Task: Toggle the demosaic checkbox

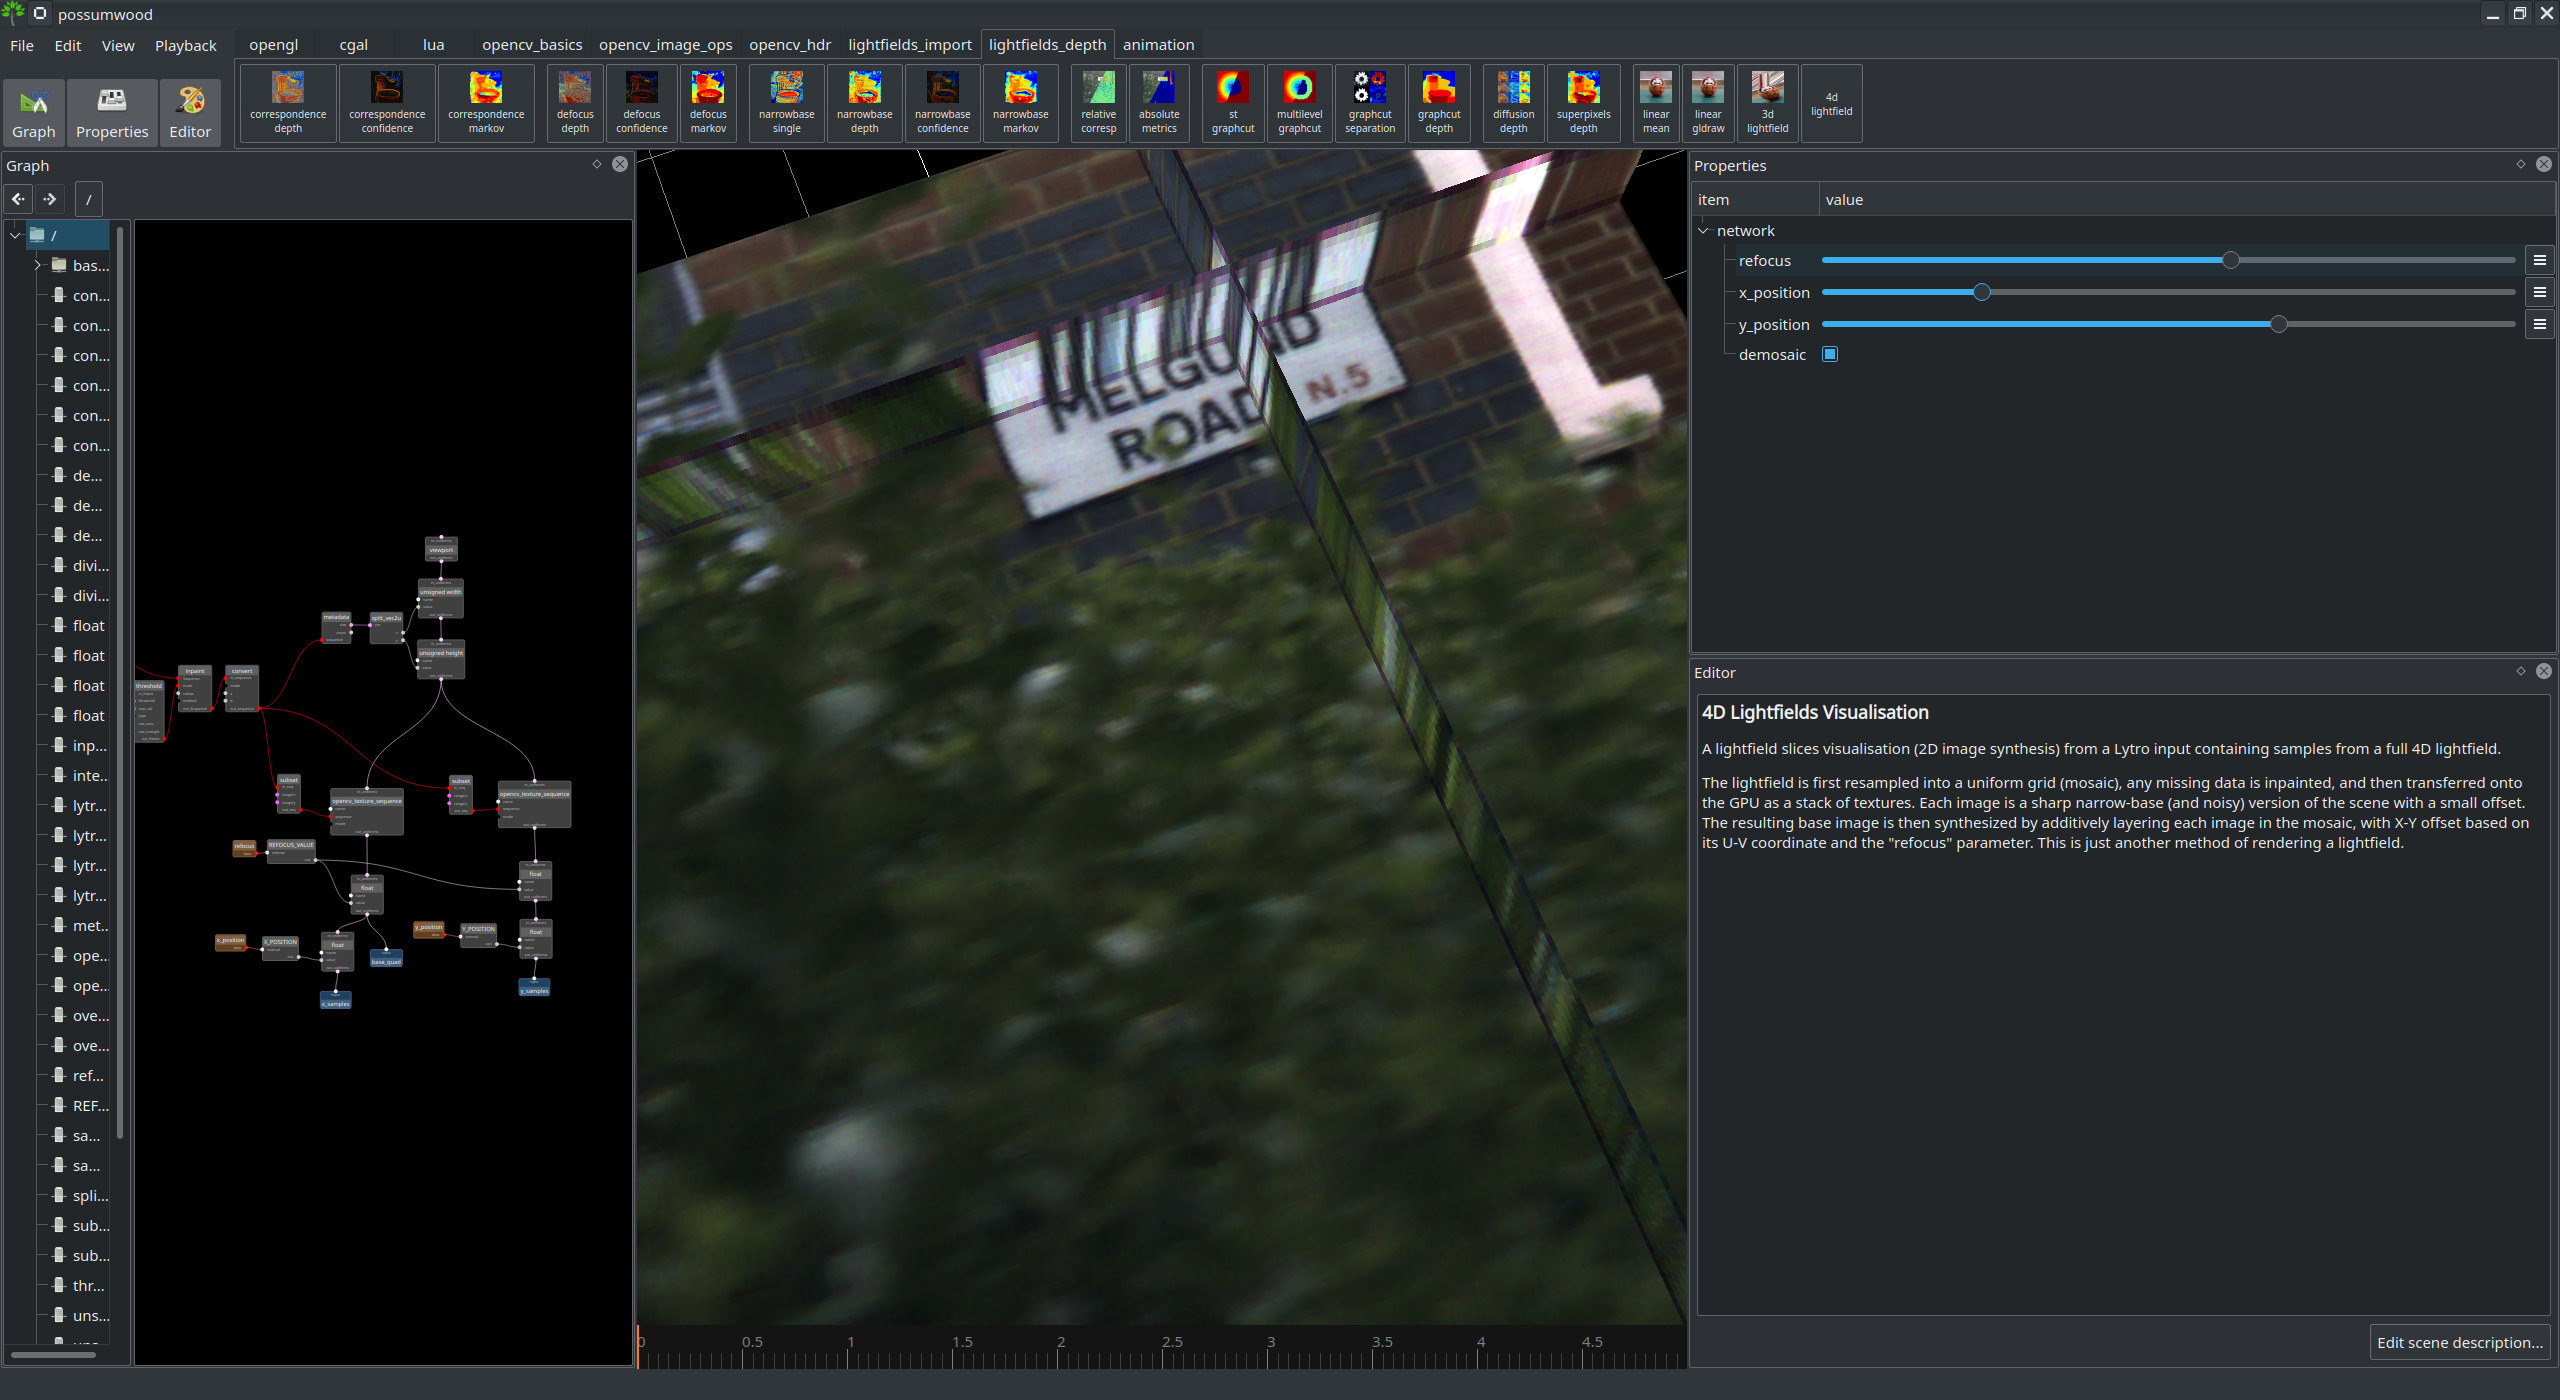Action: pyautogui.click(x=1830, y=354)
